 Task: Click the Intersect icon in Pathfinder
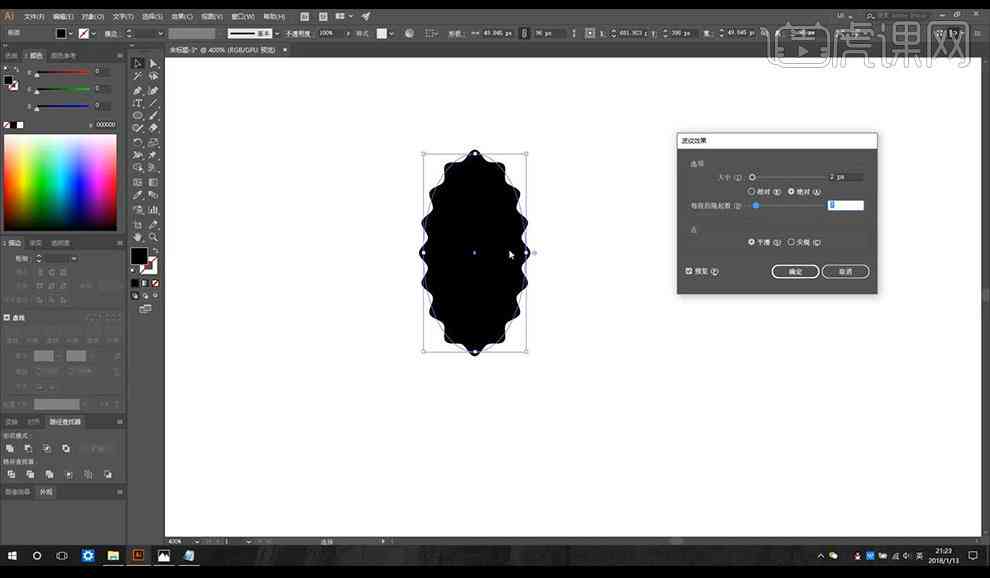tap(47, 449)
